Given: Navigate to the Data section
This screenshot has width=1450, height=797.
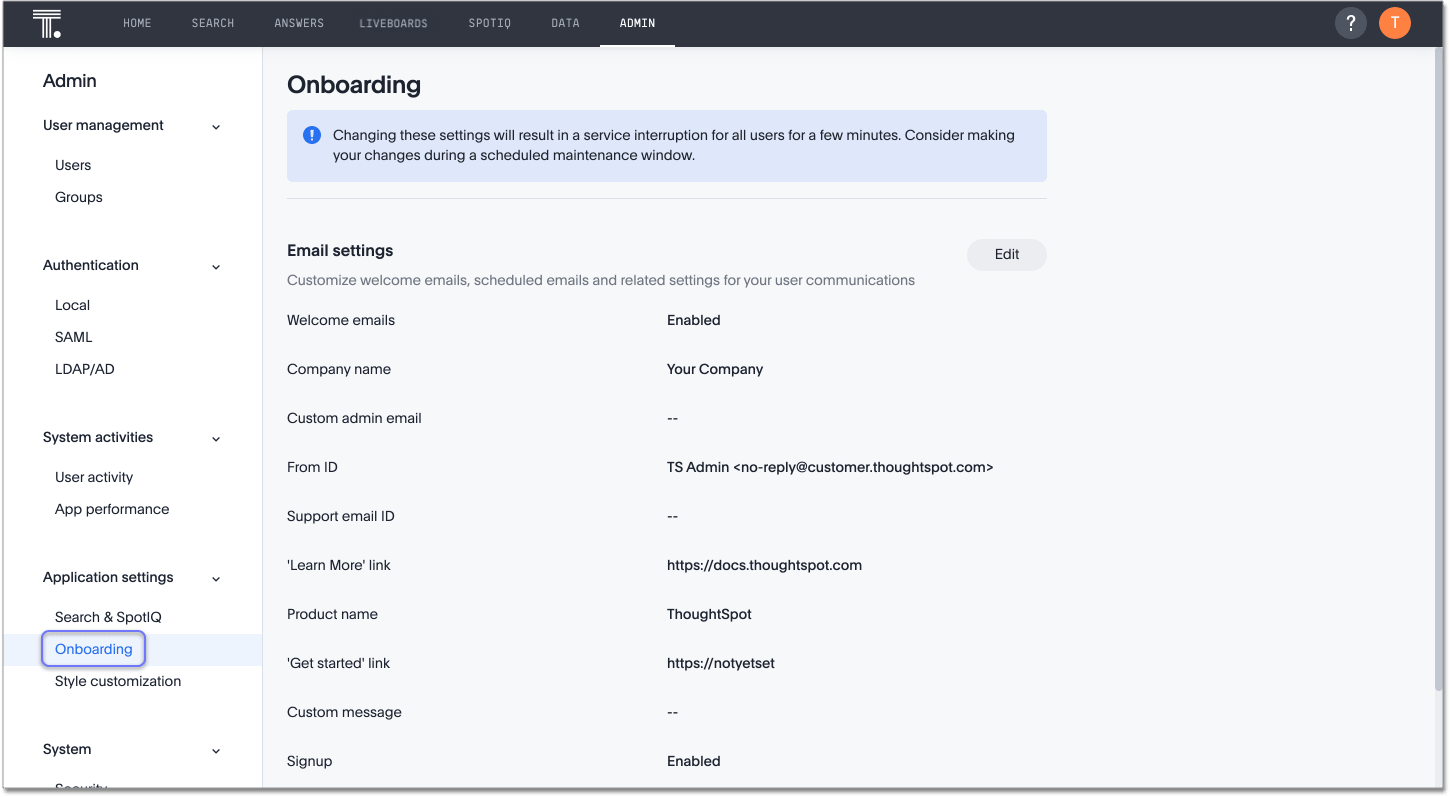Looking at the screenshot, I should point(565,22).
